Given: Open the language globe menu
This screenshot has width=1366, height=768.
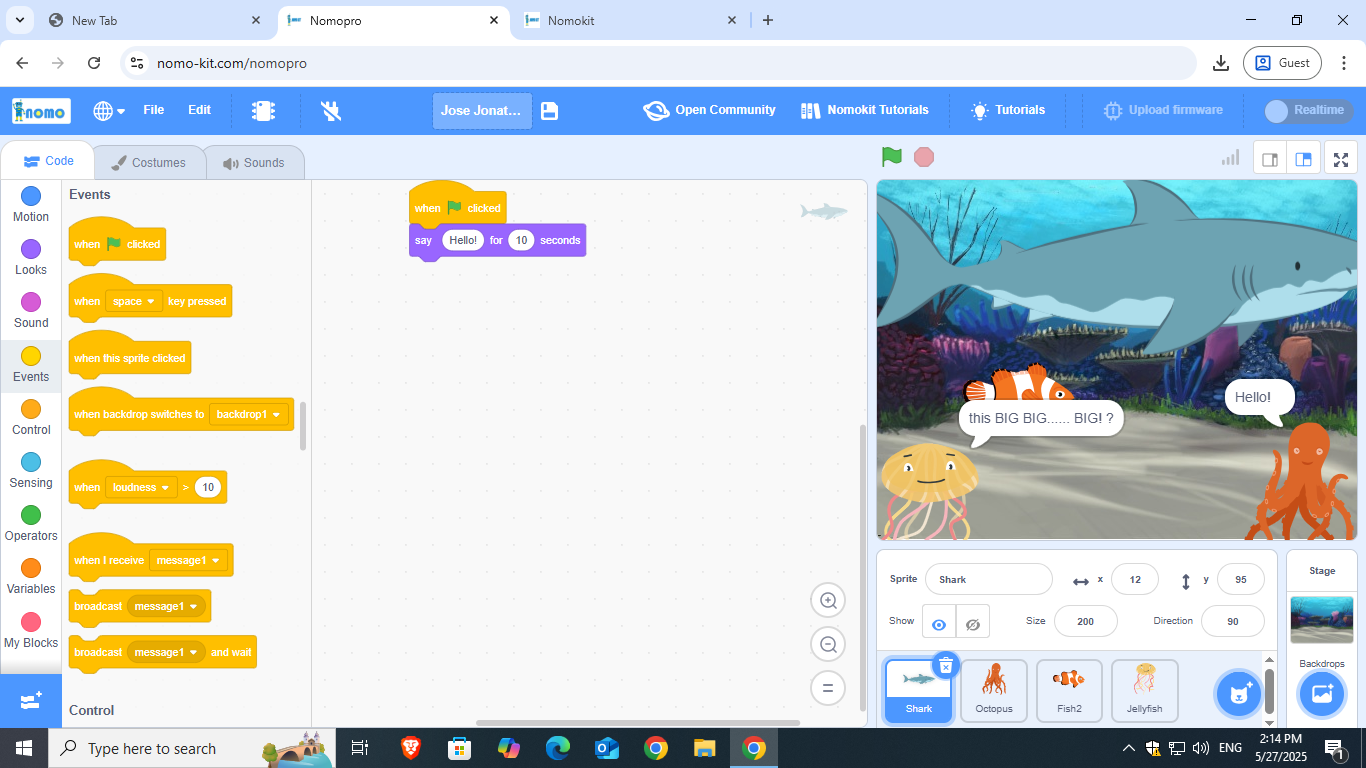Looking at the screenshot, I should click(x=109, y=111).
